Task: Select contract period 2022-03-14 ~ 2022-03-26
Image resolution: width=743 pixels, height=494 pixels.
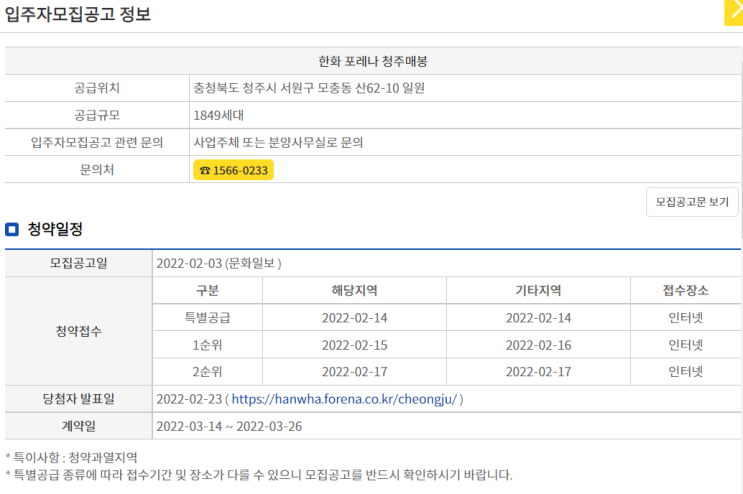Action: pyautogui.click(x=229, y=427)
